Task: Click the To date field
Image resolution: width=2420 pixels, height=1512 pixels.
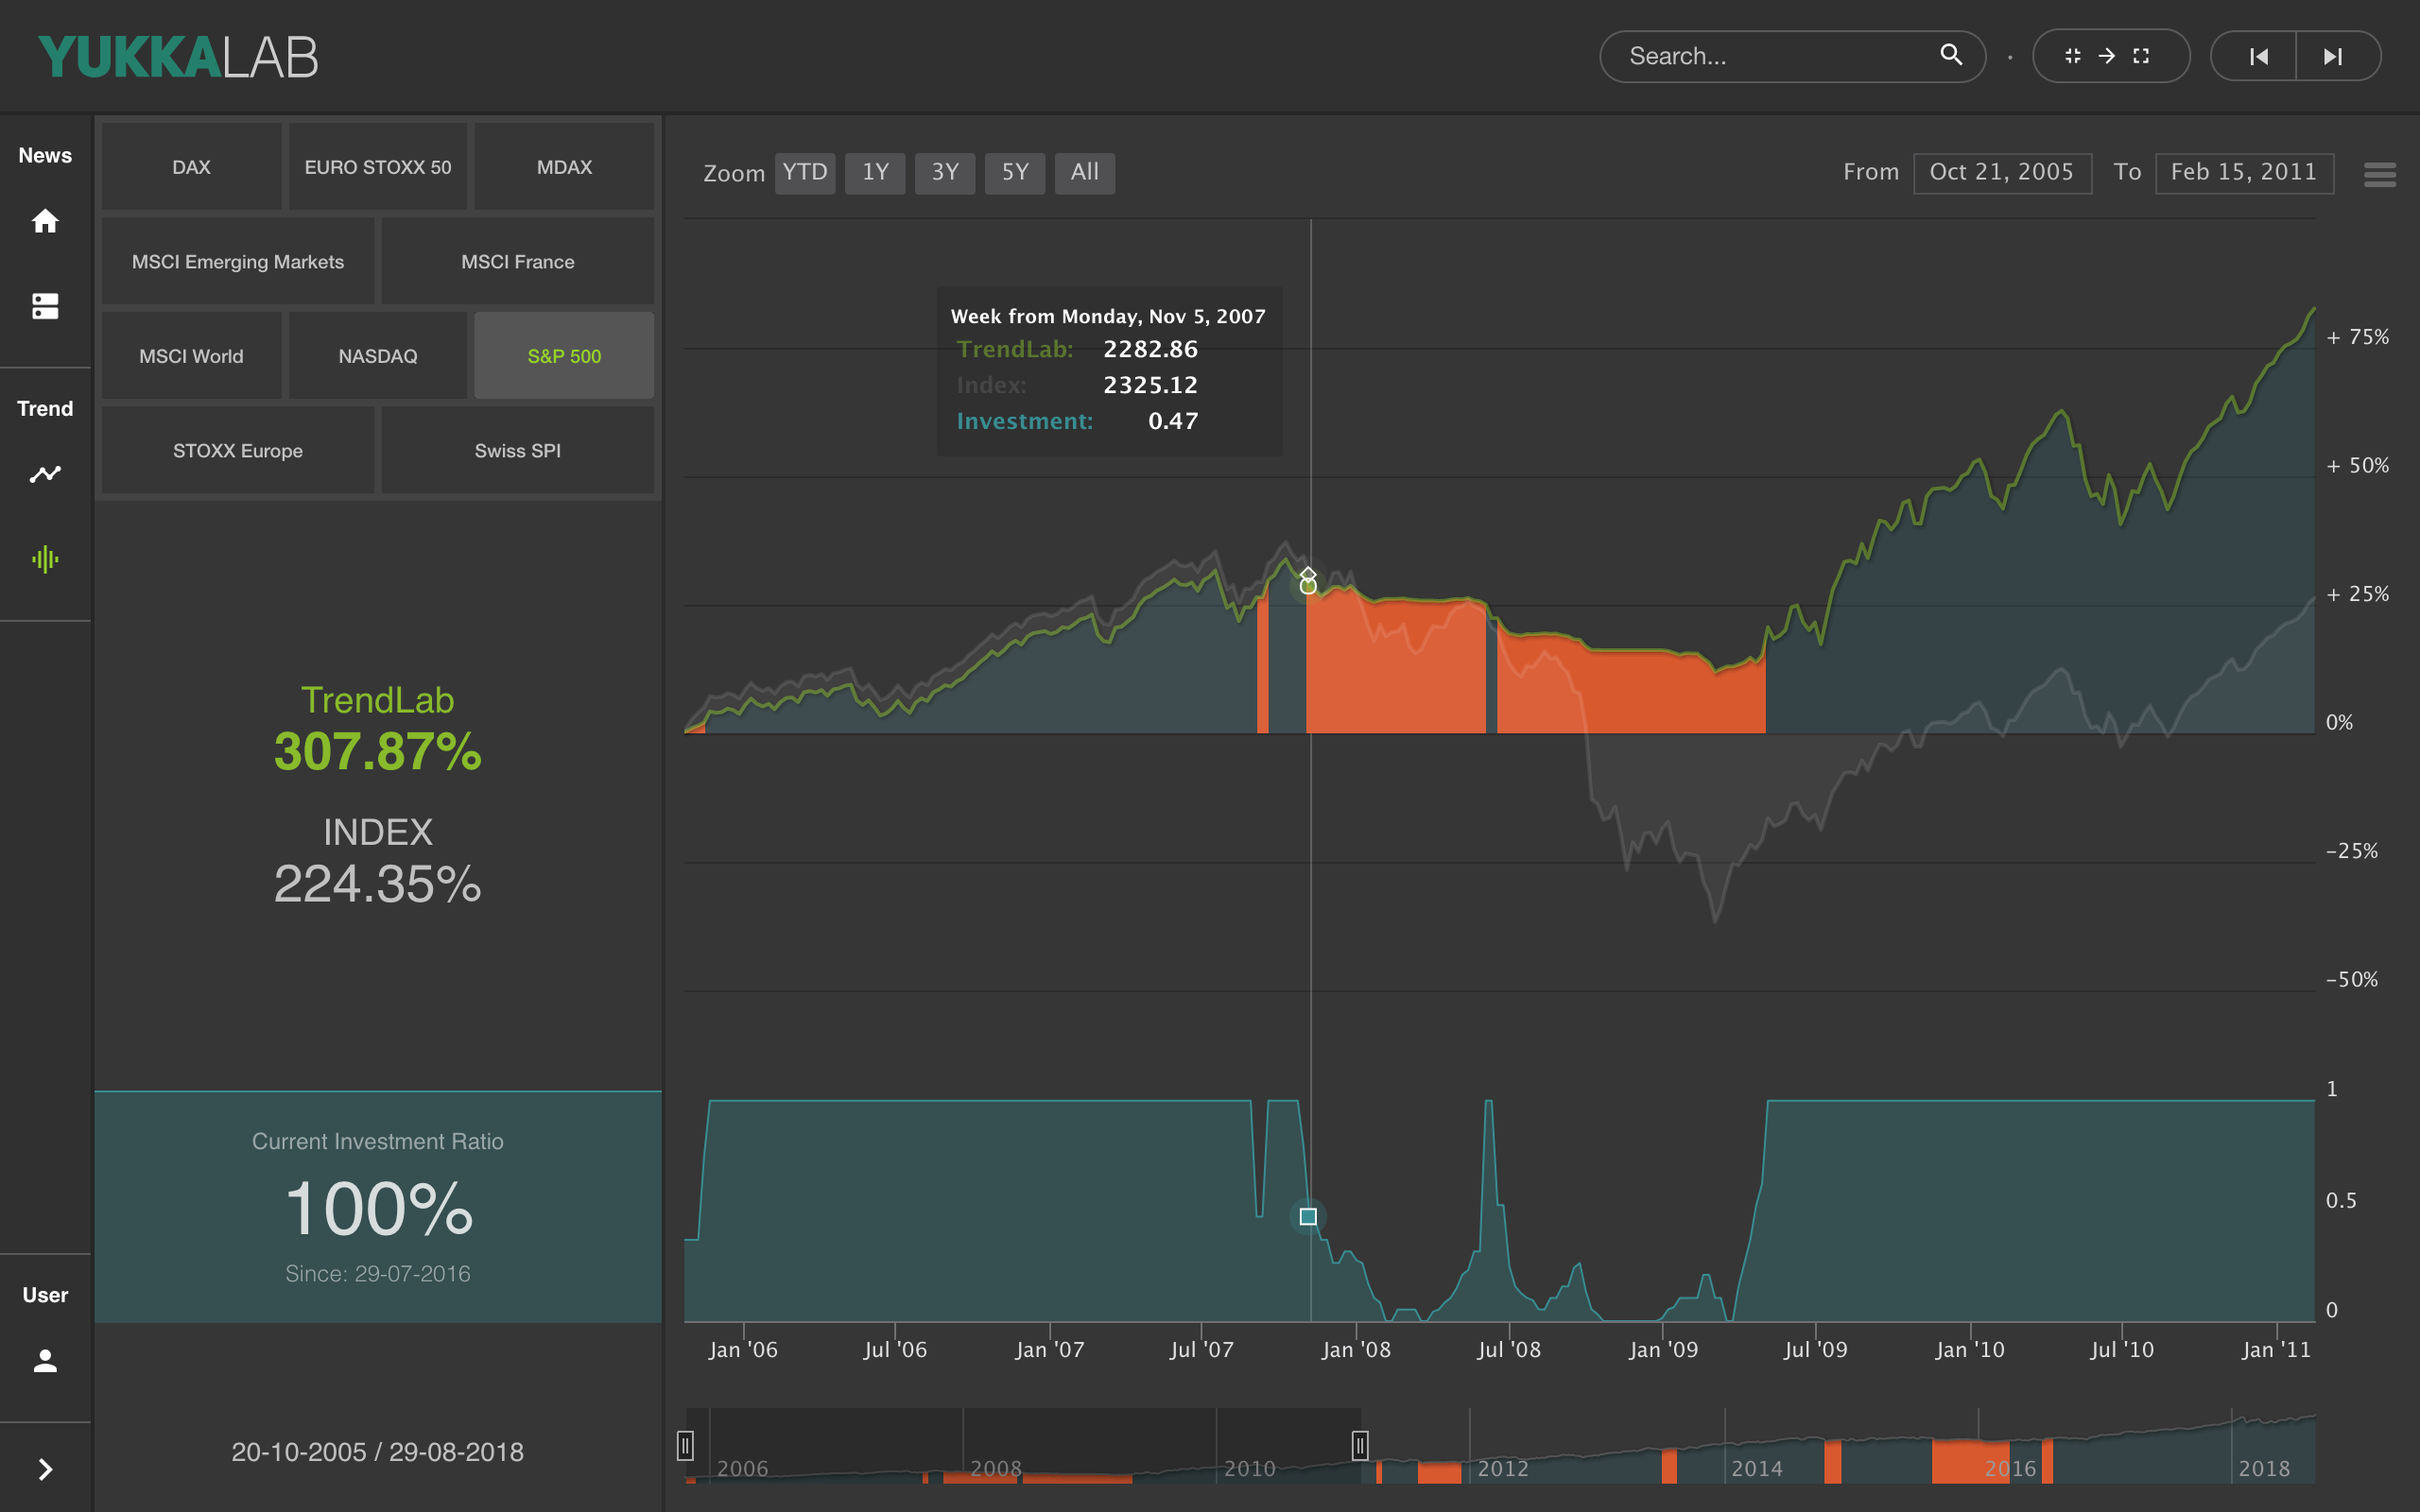Action: tap(2244, 173)
